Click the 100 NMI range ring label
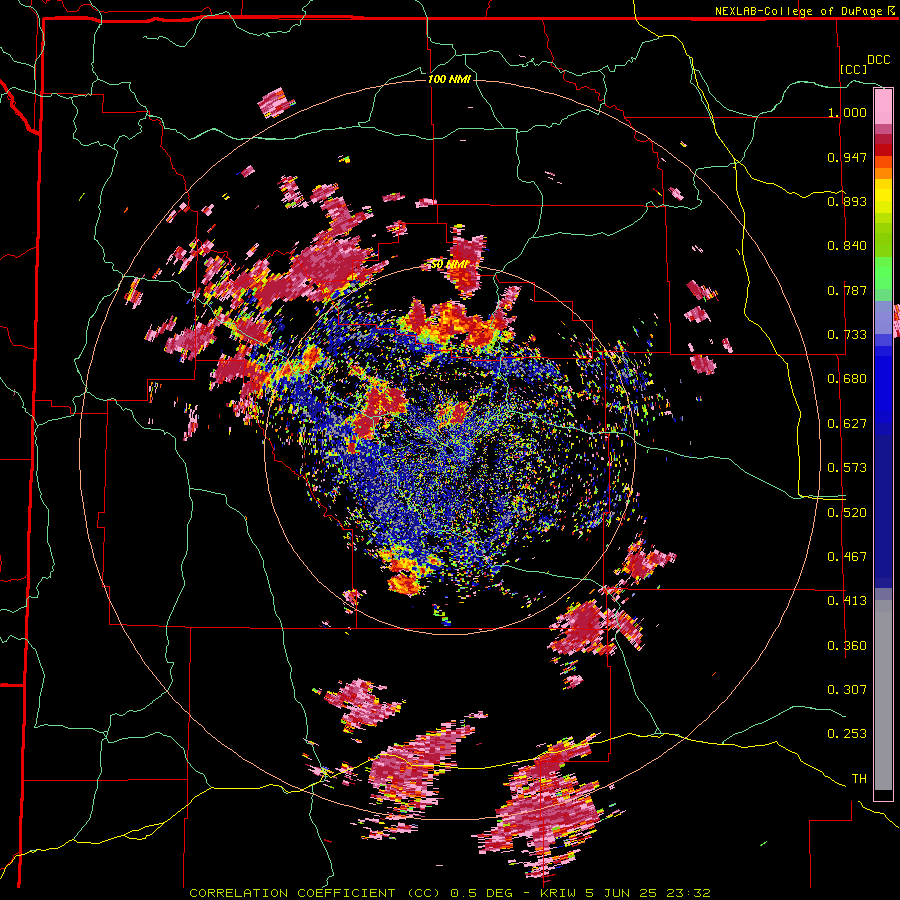This screenshot has height=900, width=900. point(449,79)
